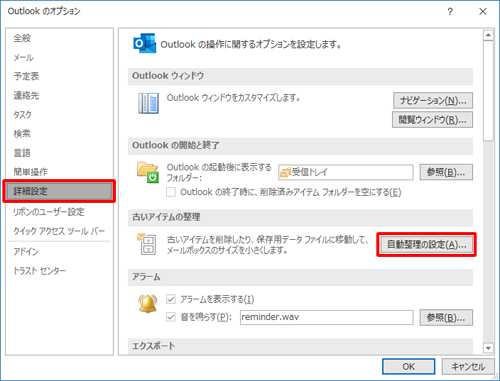This screenshot has width=500, height=381.
Task: Open the メール options category
Action: pos(23,57)
